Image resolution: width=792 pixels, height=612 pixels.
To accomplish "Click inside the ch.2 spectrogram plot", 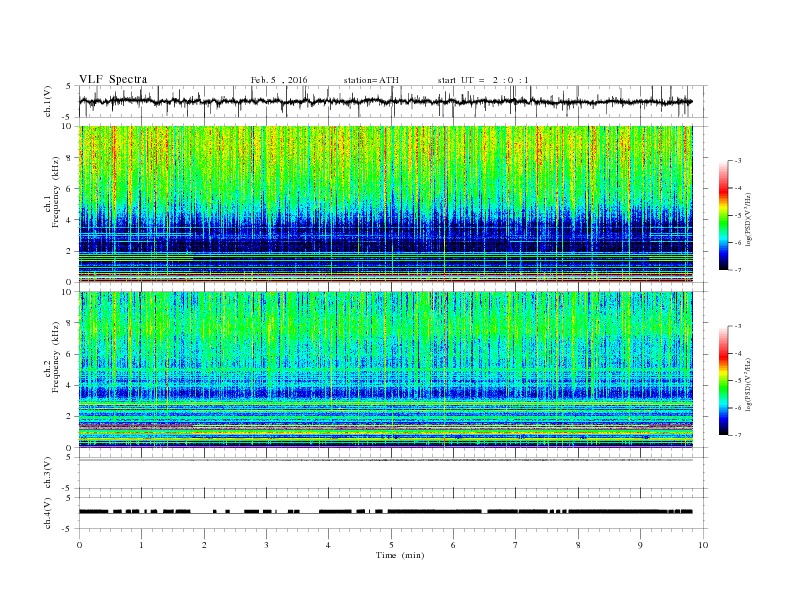I will pyautogui.click(x=386, y=369).
